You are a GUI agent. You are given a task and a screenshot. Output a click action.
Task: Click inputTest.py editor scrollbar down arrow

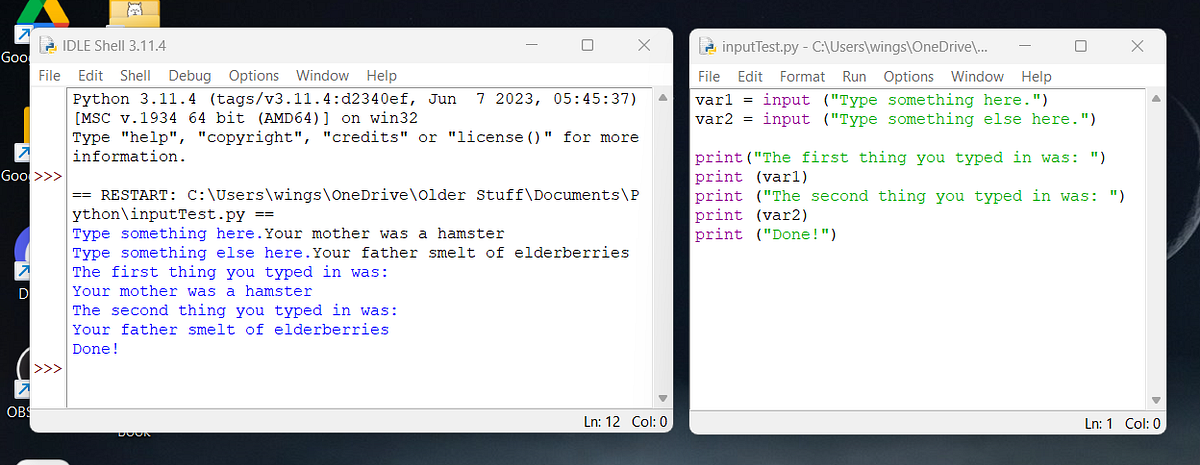(x=1157, y=399)
